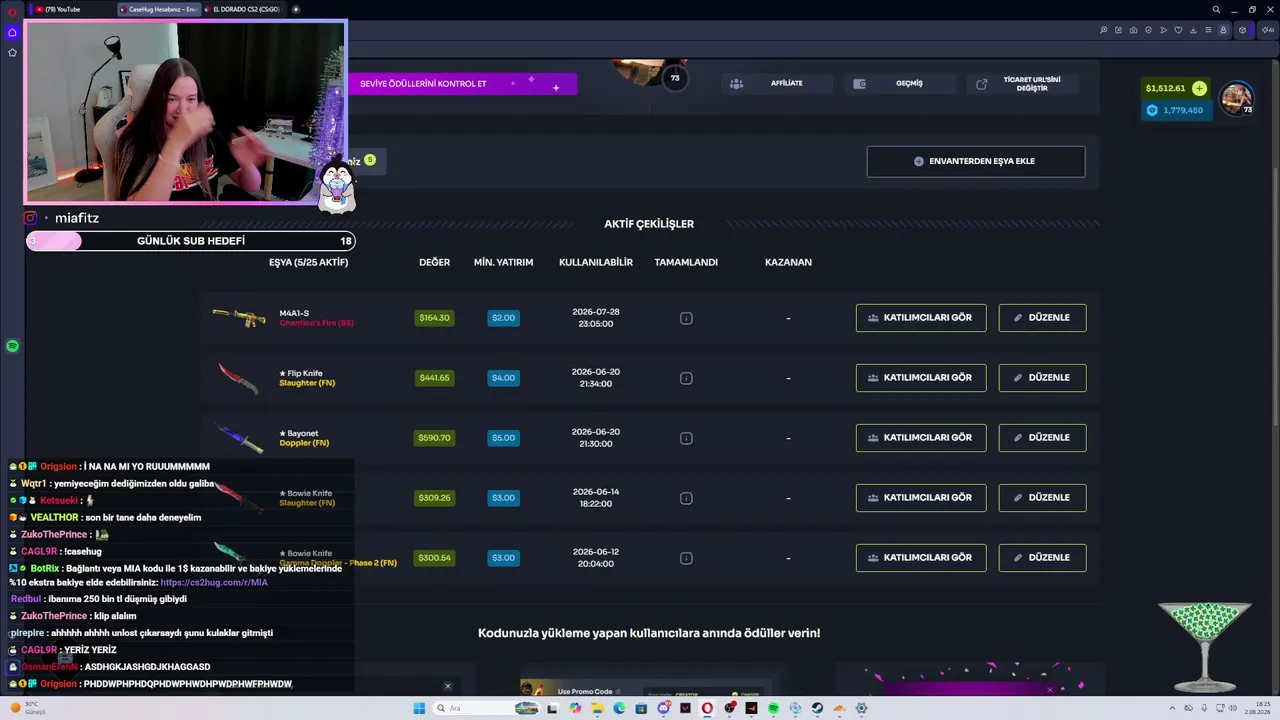View participants for the $300.54 Bowie Knife
The width and height of the screenshot is (1280, 720).
point(921,558)
